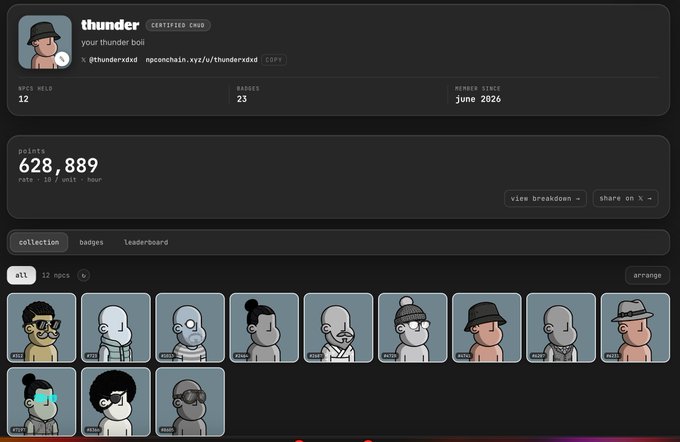The width and height of the screenshot is (680, 442).
Task: Click the 'your thunder boii' bio text
Action: coord(113,42)
